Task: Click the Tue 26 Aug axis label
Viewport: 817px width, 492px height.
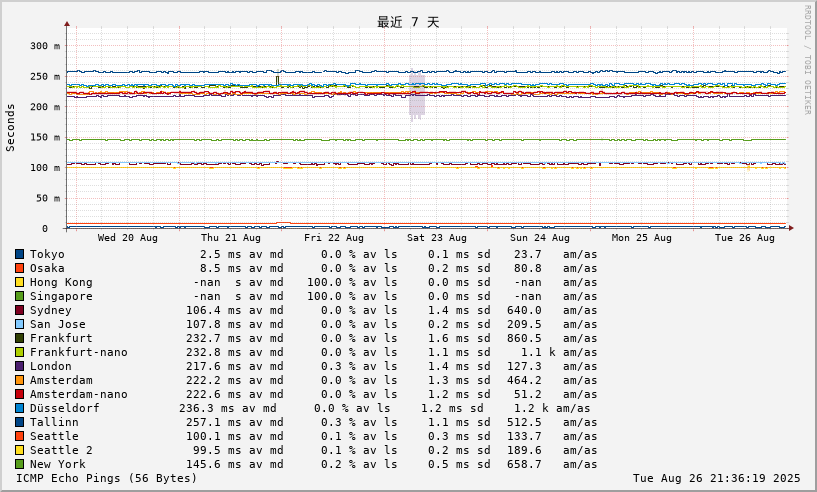Action: point(745,238)
